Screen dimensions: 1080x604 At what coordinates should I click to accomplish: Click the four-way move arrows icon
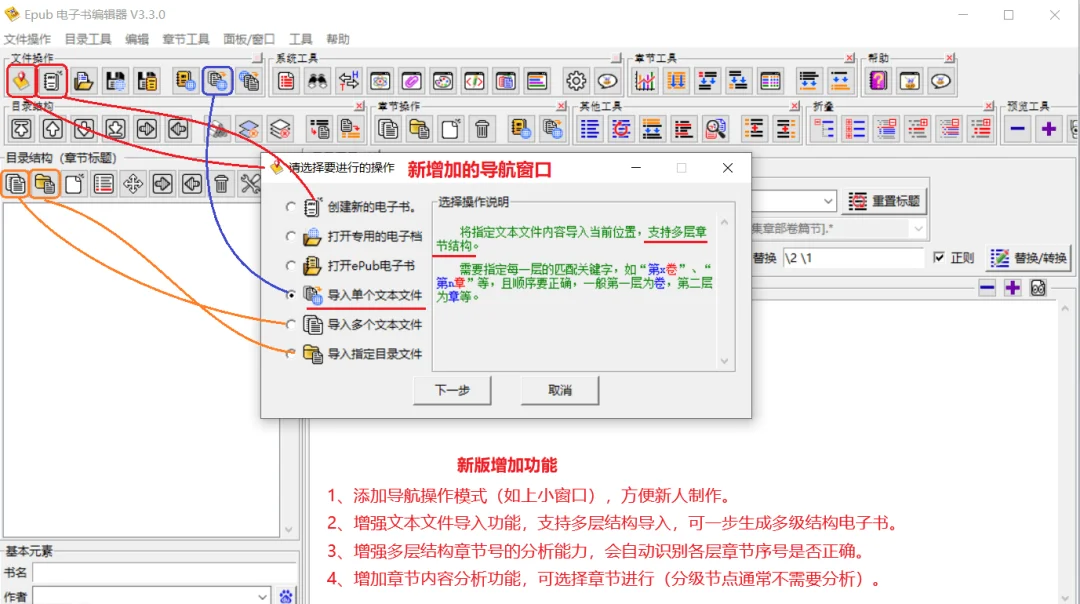click(x=133, y=184)
